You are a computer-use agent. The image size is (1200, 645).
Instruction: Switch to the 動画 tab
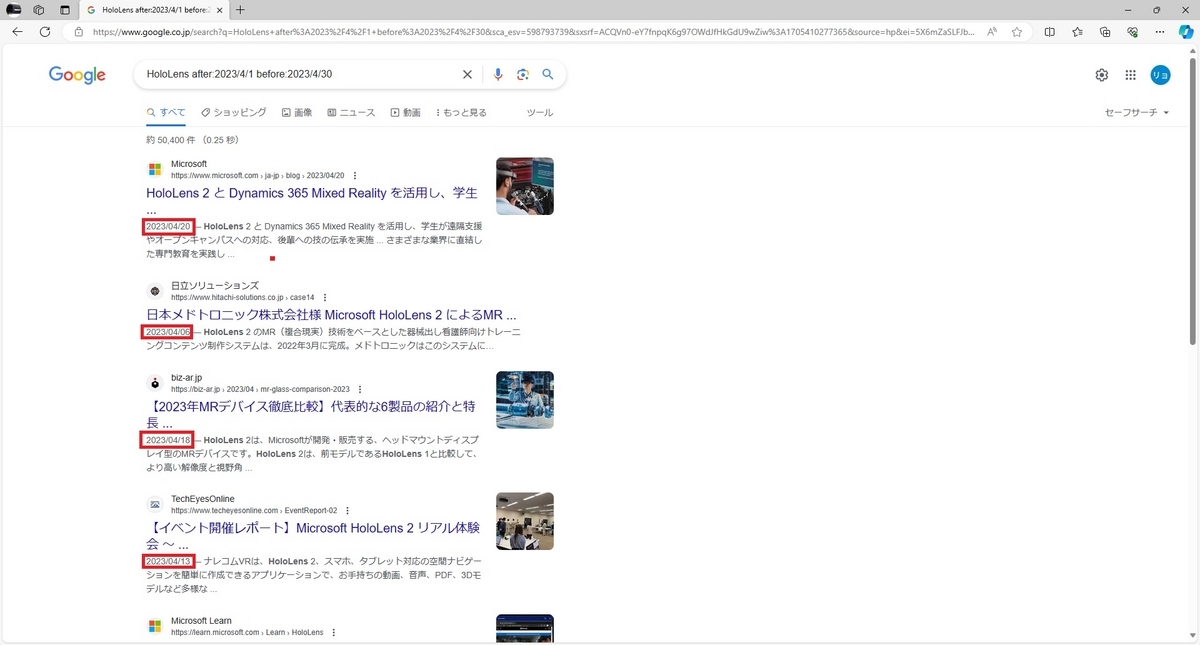405,113
